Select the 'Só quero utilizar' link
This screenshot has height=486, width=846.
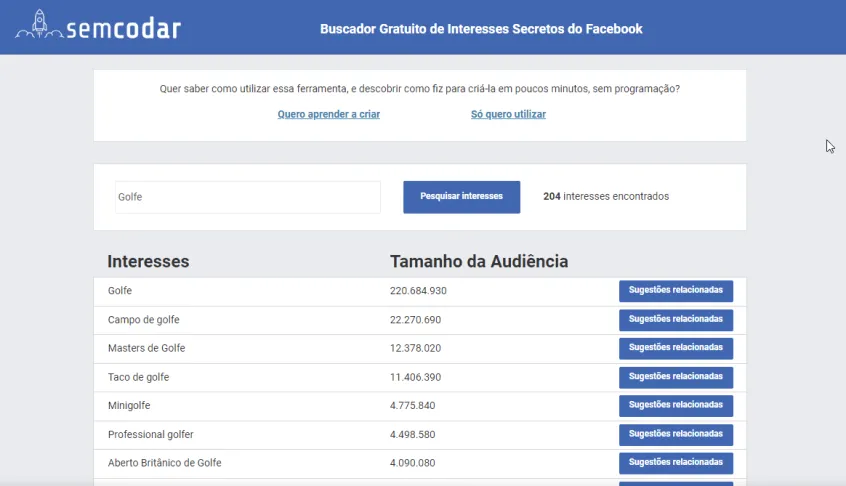pyautogui.click(x=508, y=114)
